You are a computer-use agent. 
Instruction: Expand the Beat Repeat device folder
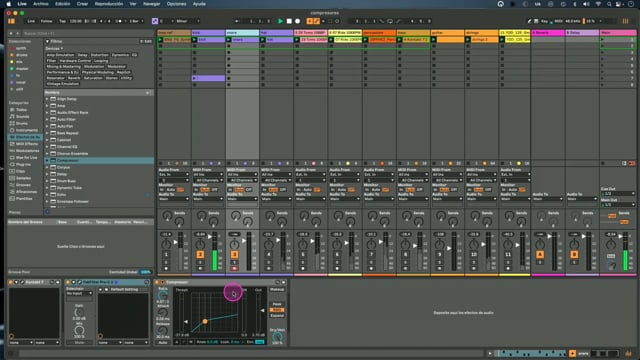pyautogui.click(x=47, y=133)
